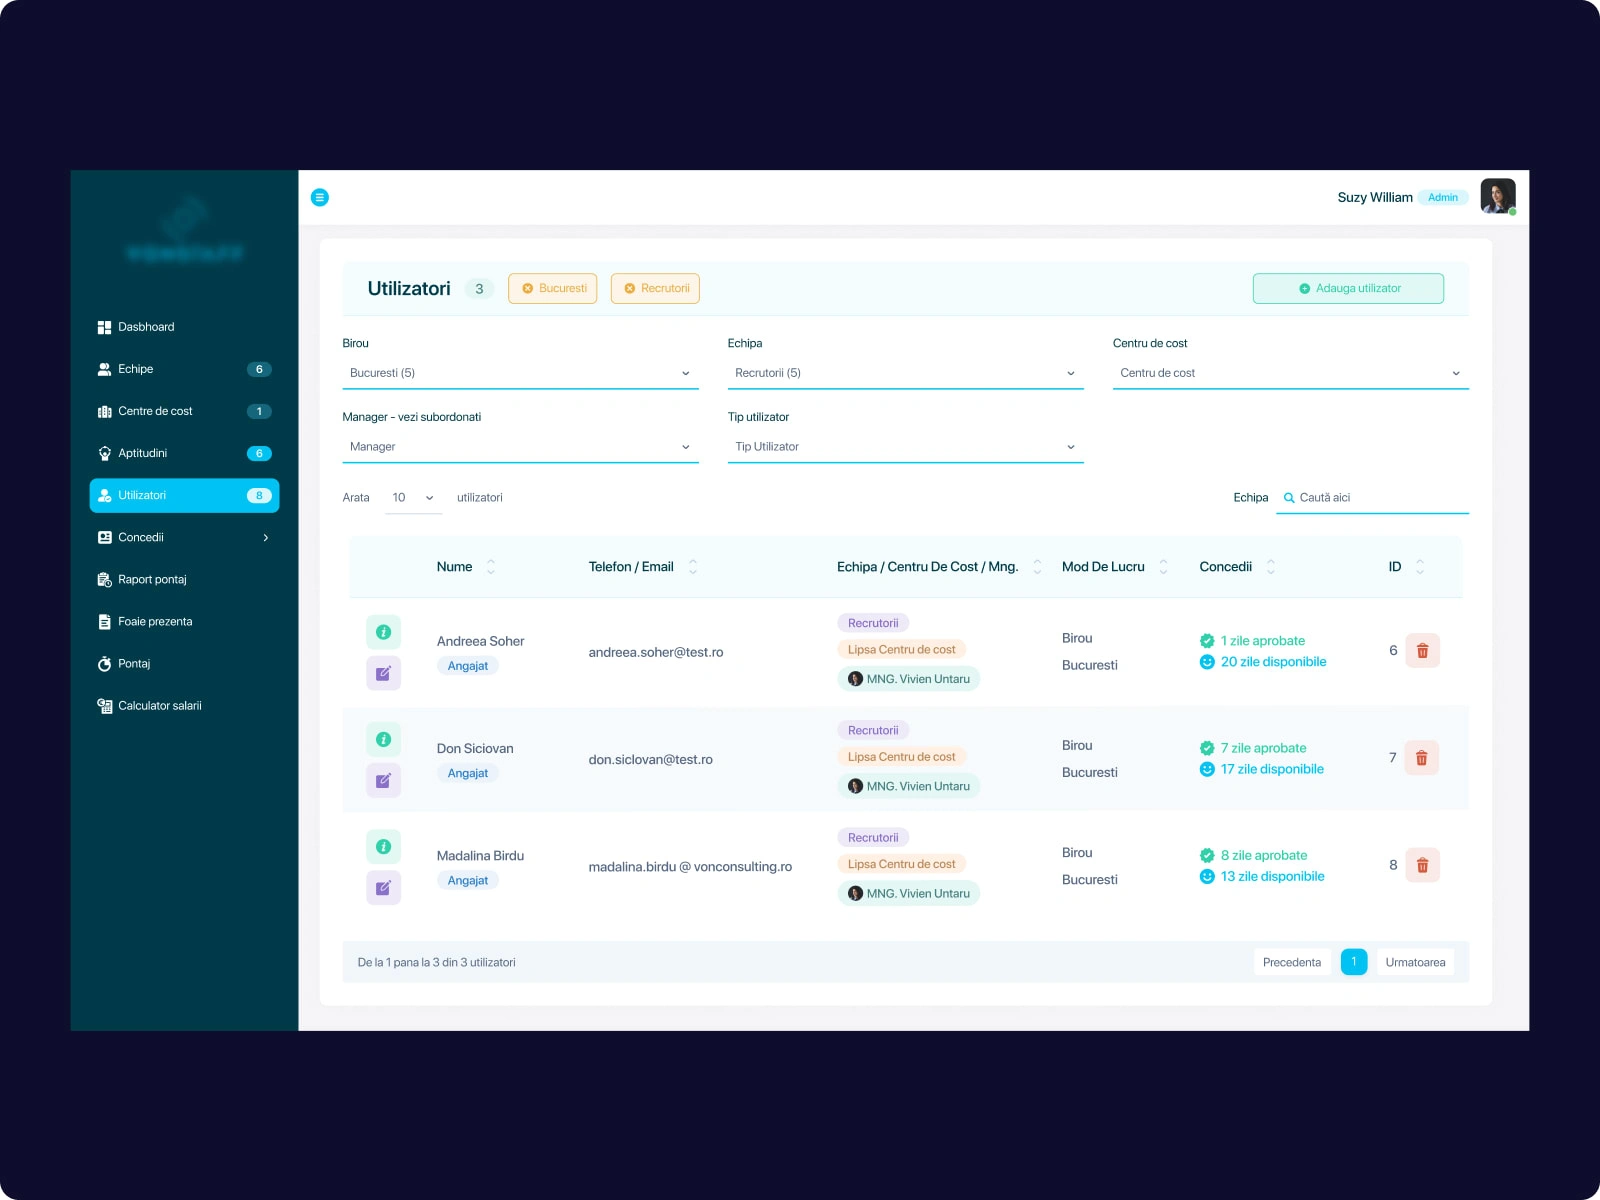Screen dimensions: 1600x1200
Task: Click the Raport pontaj icon
Action: [x=104, y=579]
